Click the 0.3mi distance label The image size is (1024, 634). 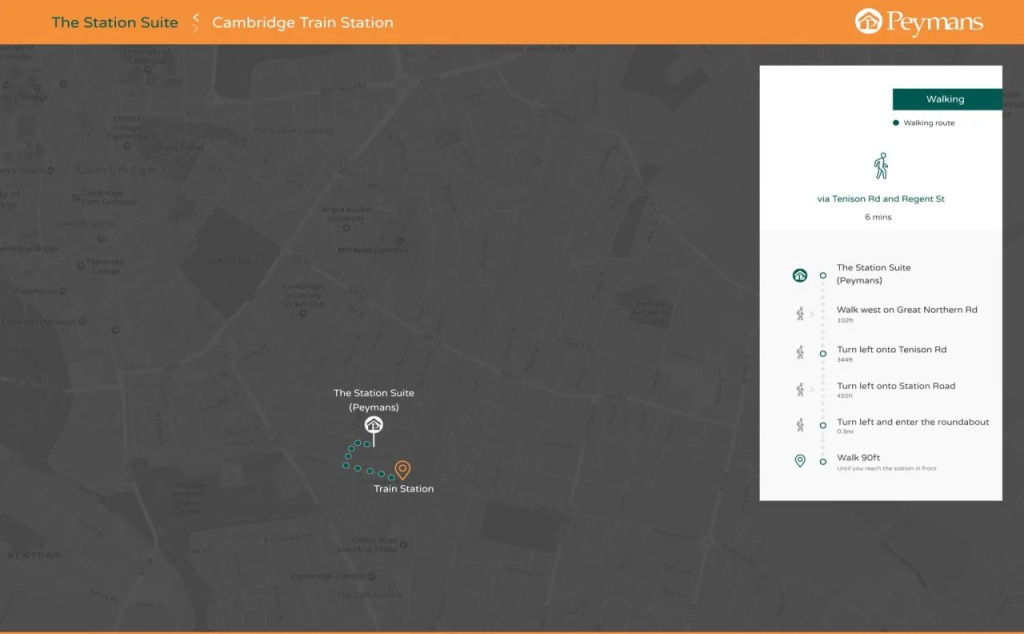[x=845, y=432]
